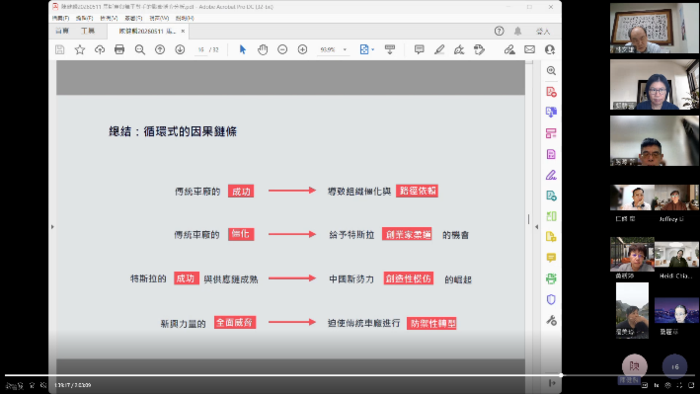The height and width of the screenshot is (394, 700).
Task: Collapse the right tools pane arrow
Action: 537,227
